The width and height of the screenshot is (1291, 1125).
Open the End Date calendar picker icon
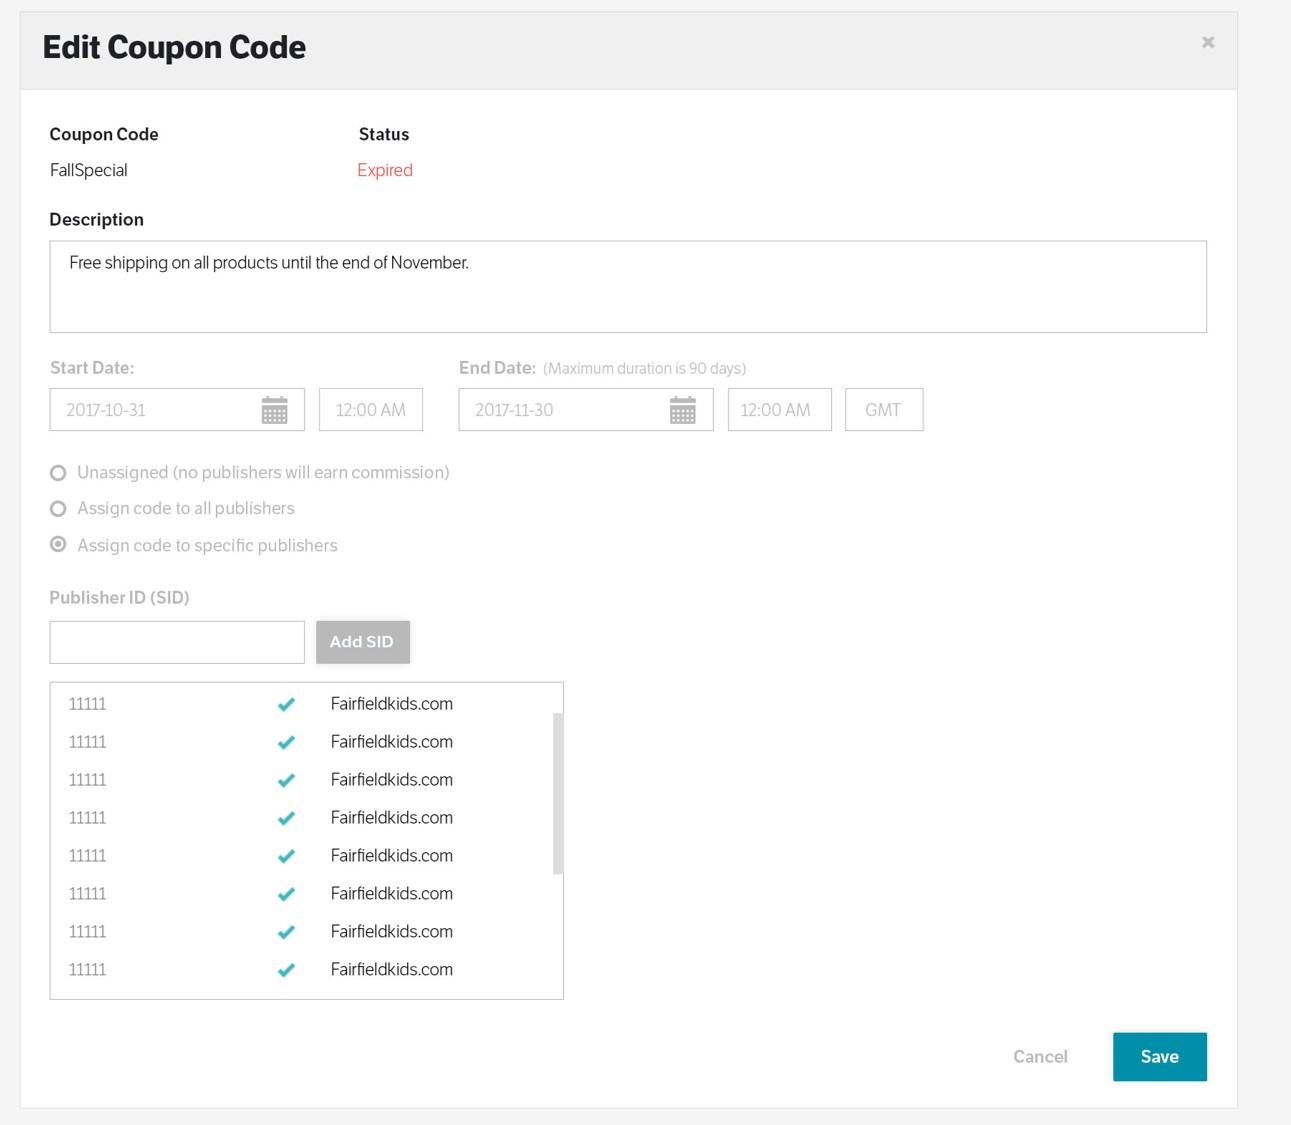coord(682,410)
